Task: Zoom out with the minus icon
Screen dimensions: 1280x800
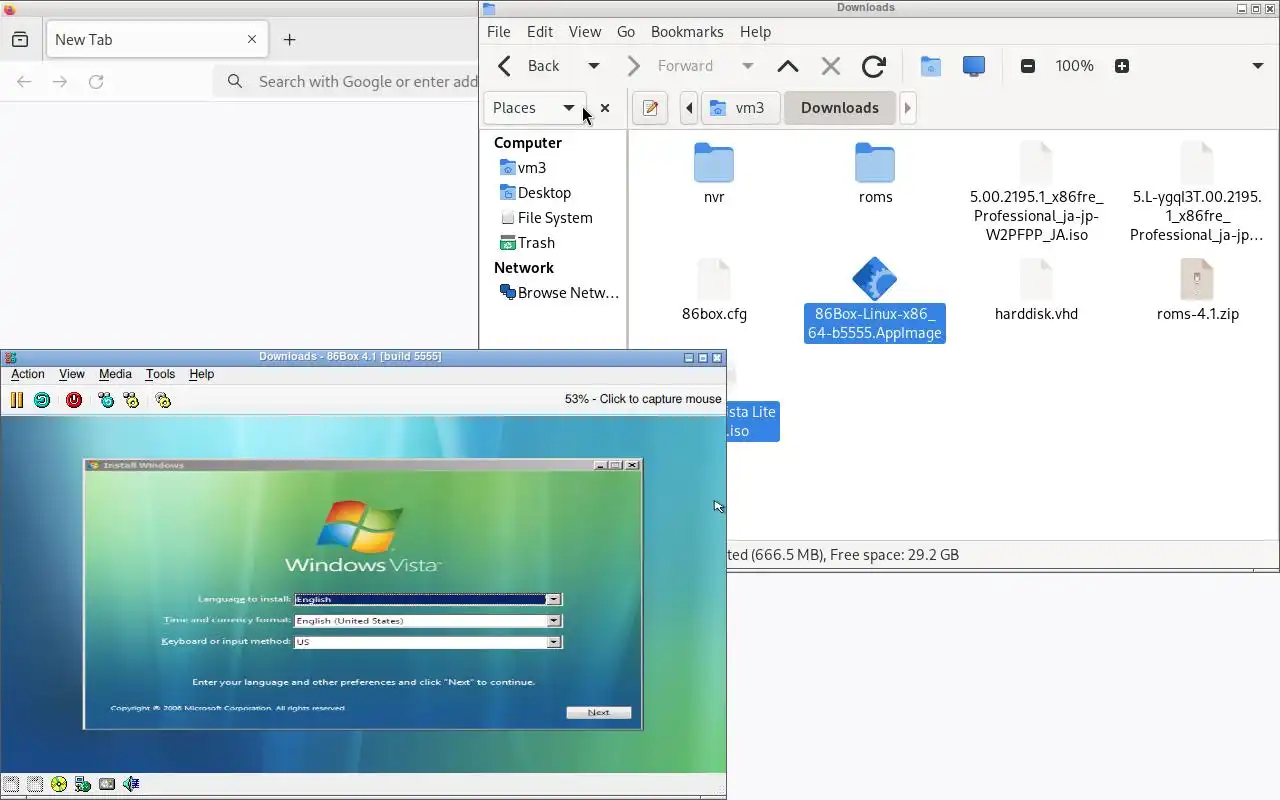Action: coord(1027,66)
